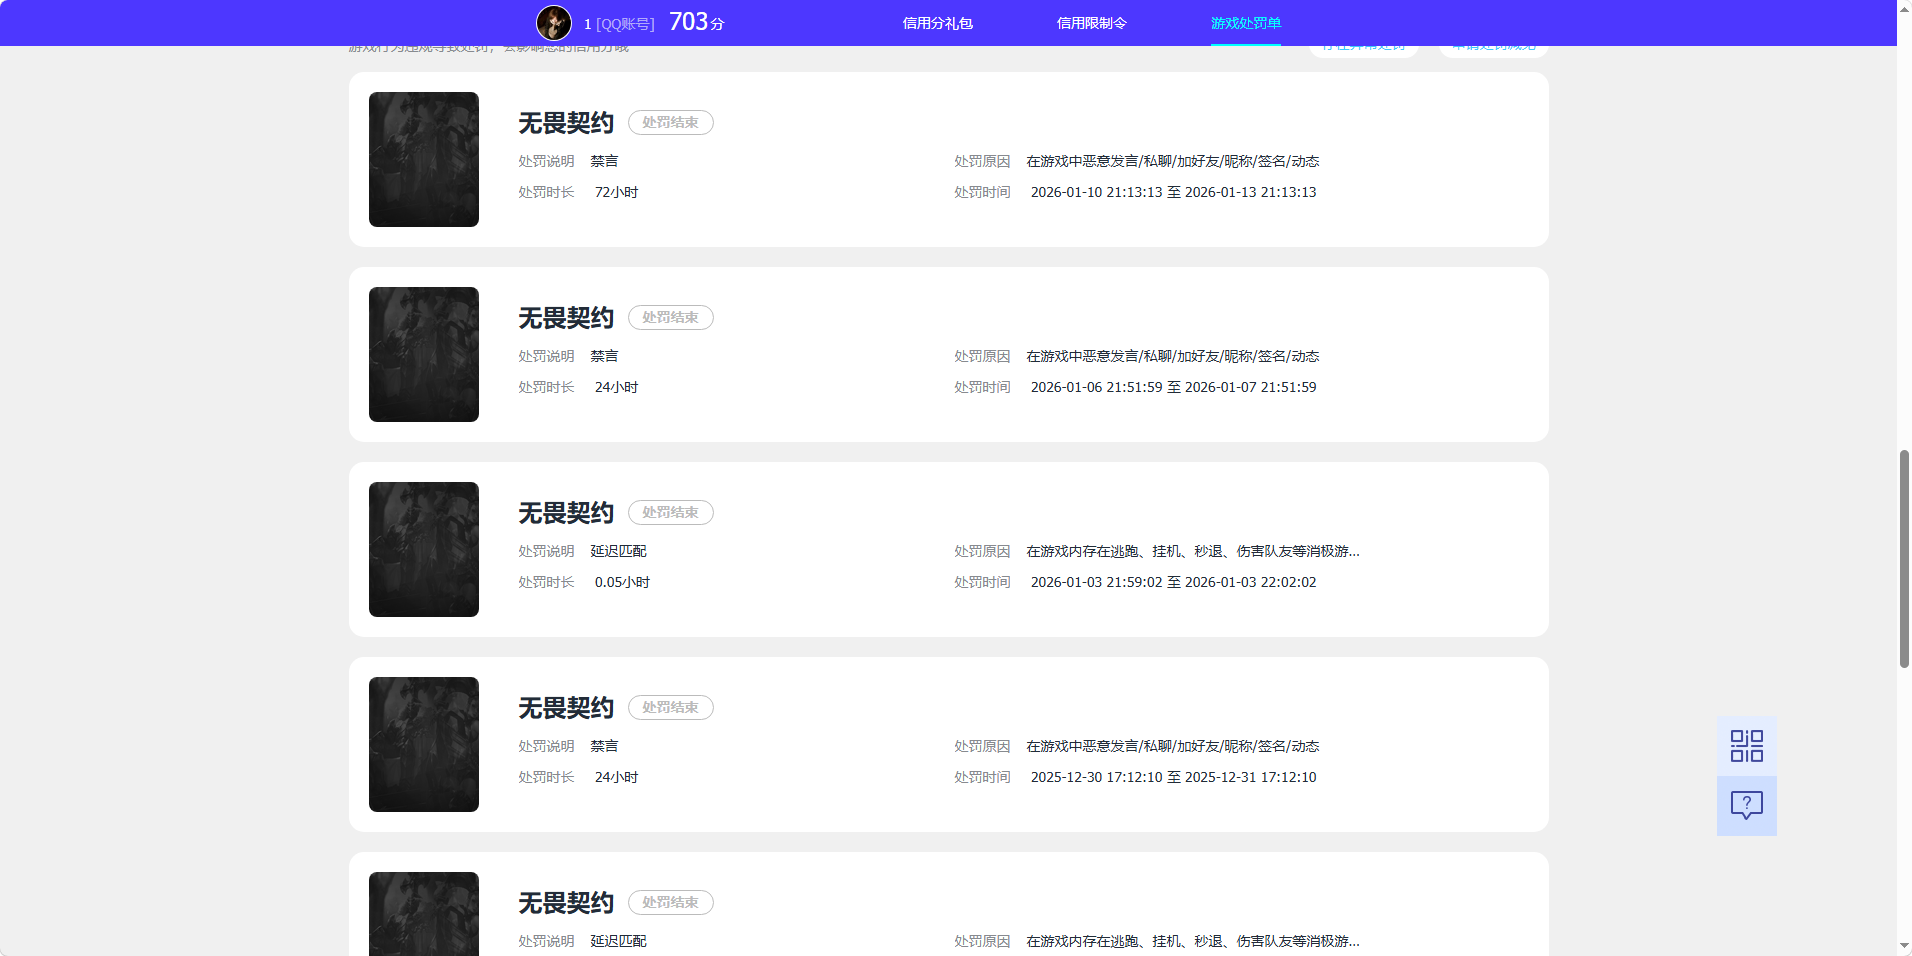Image resolution: width=1912 pixels, height=956 pixels.
Task: Click 无畏契约 title of the 72小时 card
Action: [566, 123]
